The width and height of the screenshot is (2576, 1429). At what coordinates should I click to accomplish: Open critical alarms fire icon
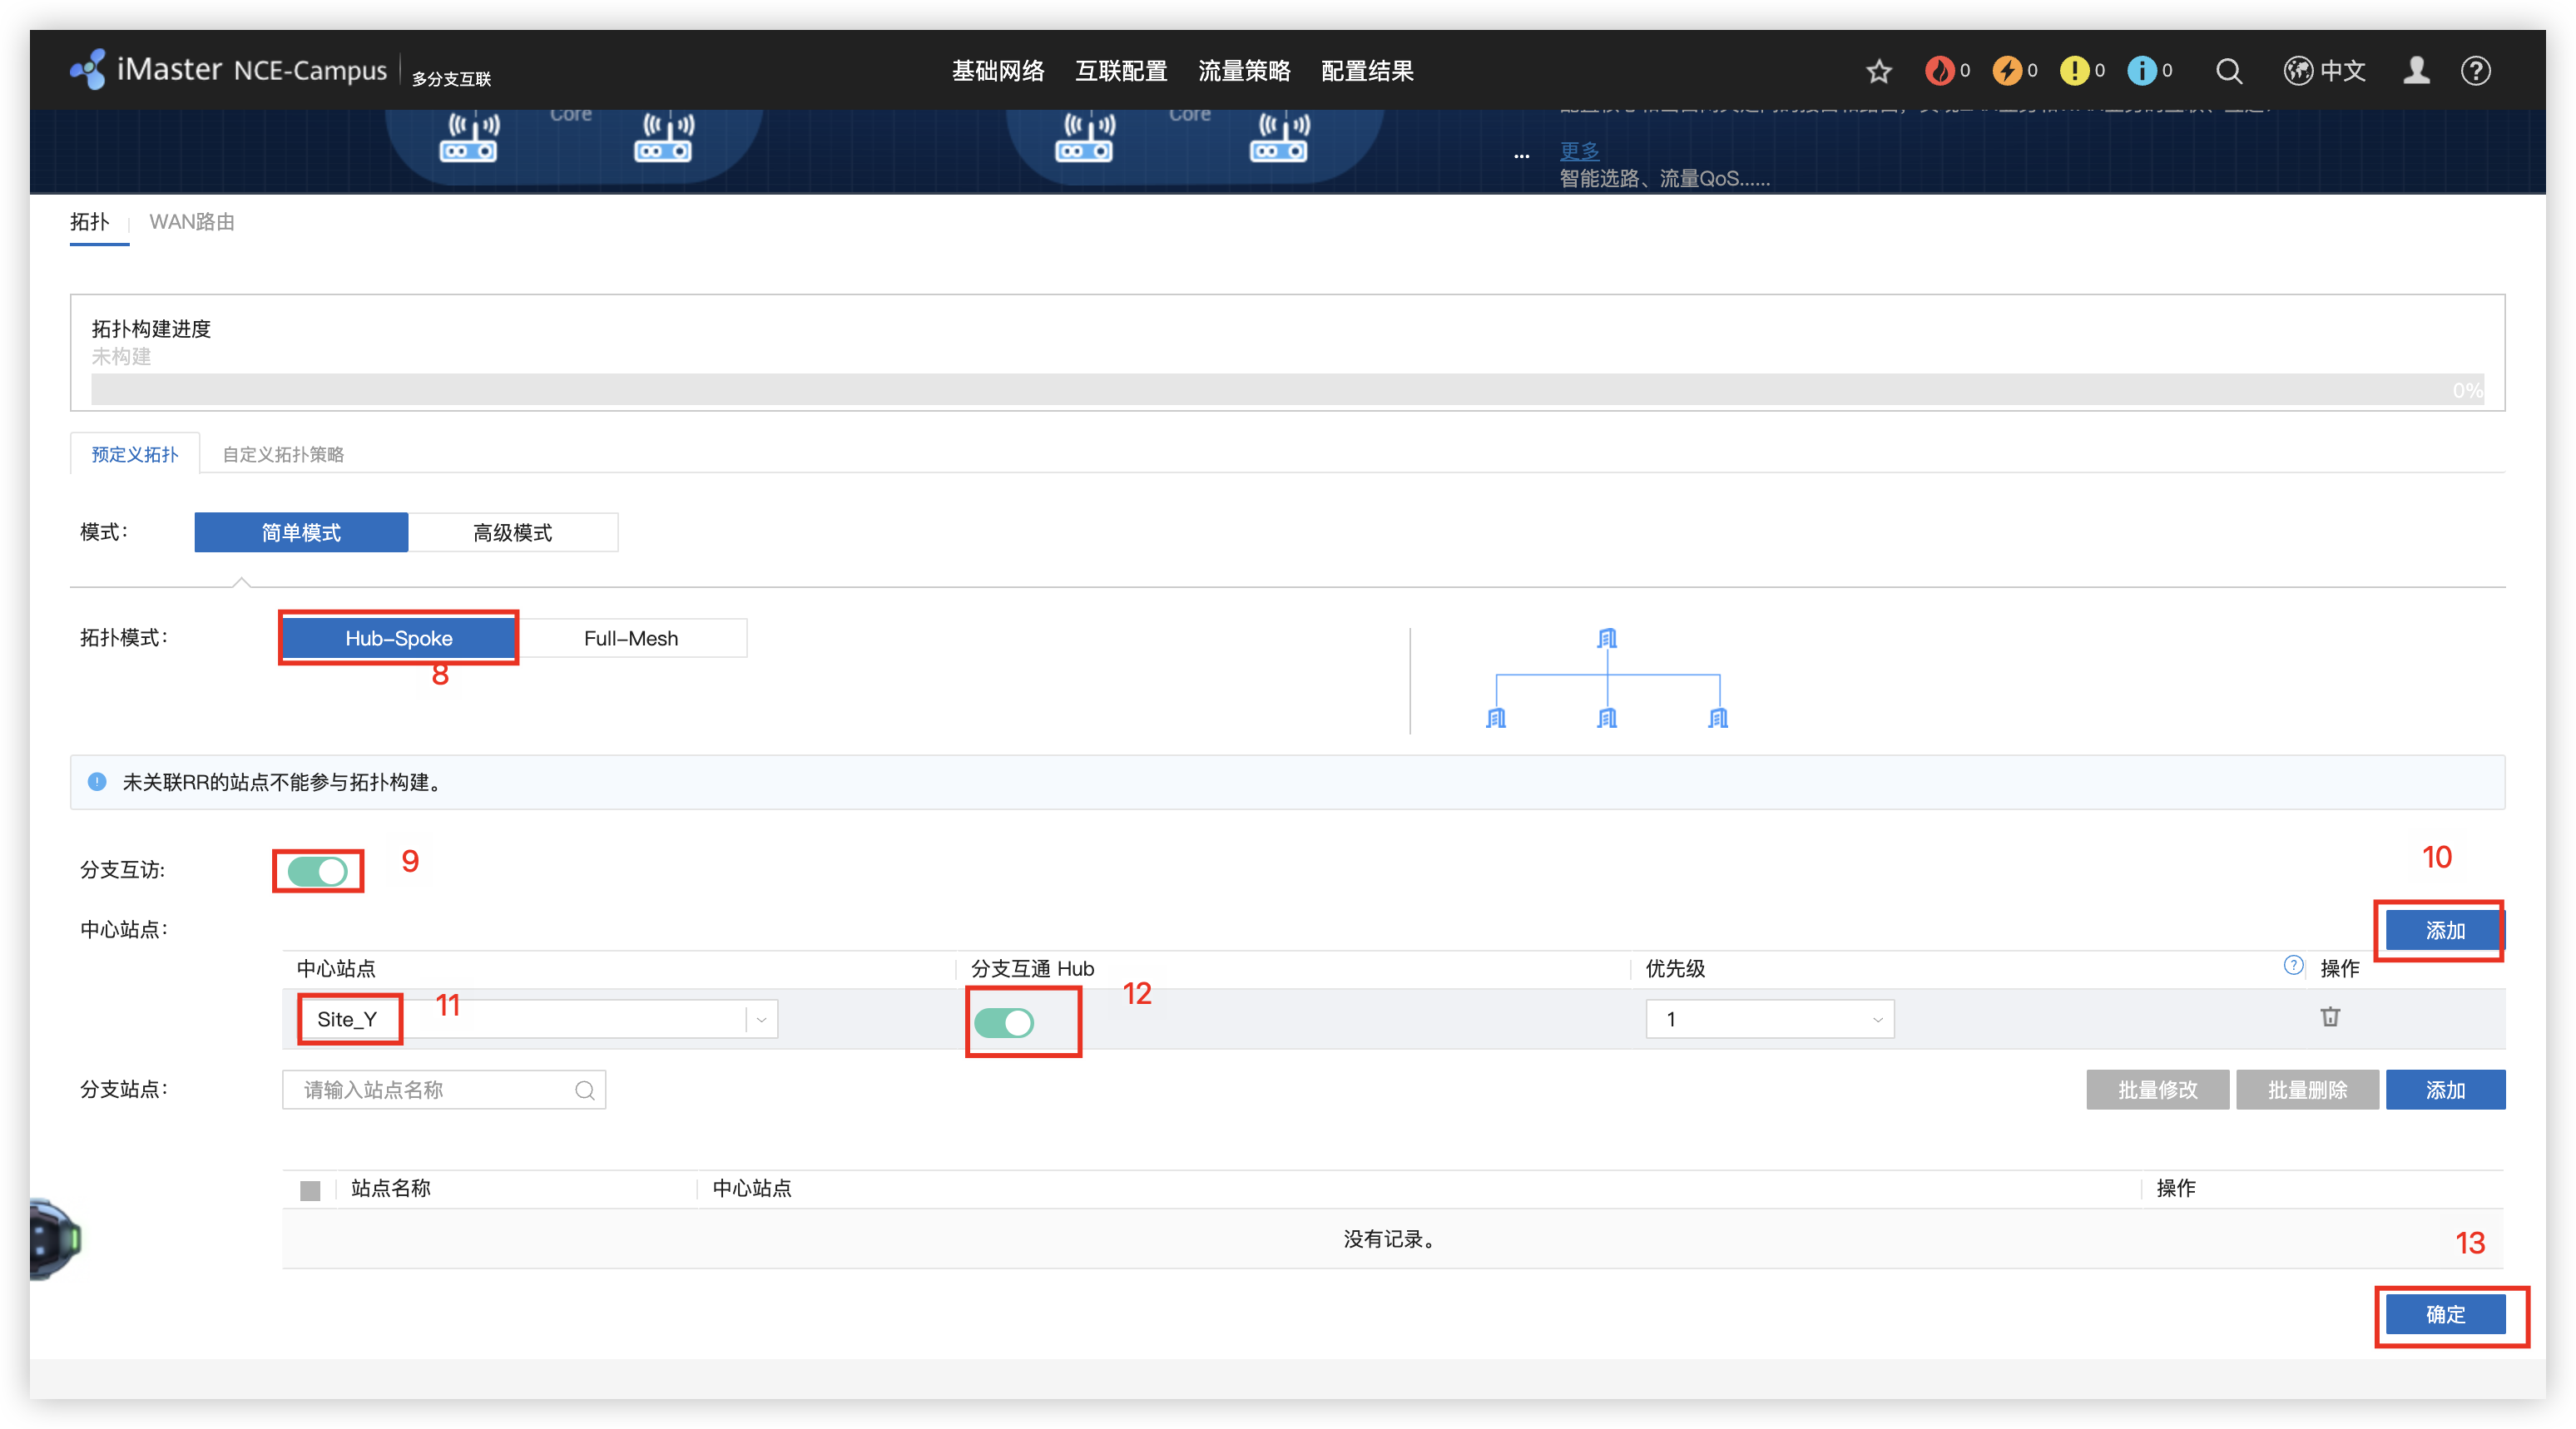[1939, 71]
